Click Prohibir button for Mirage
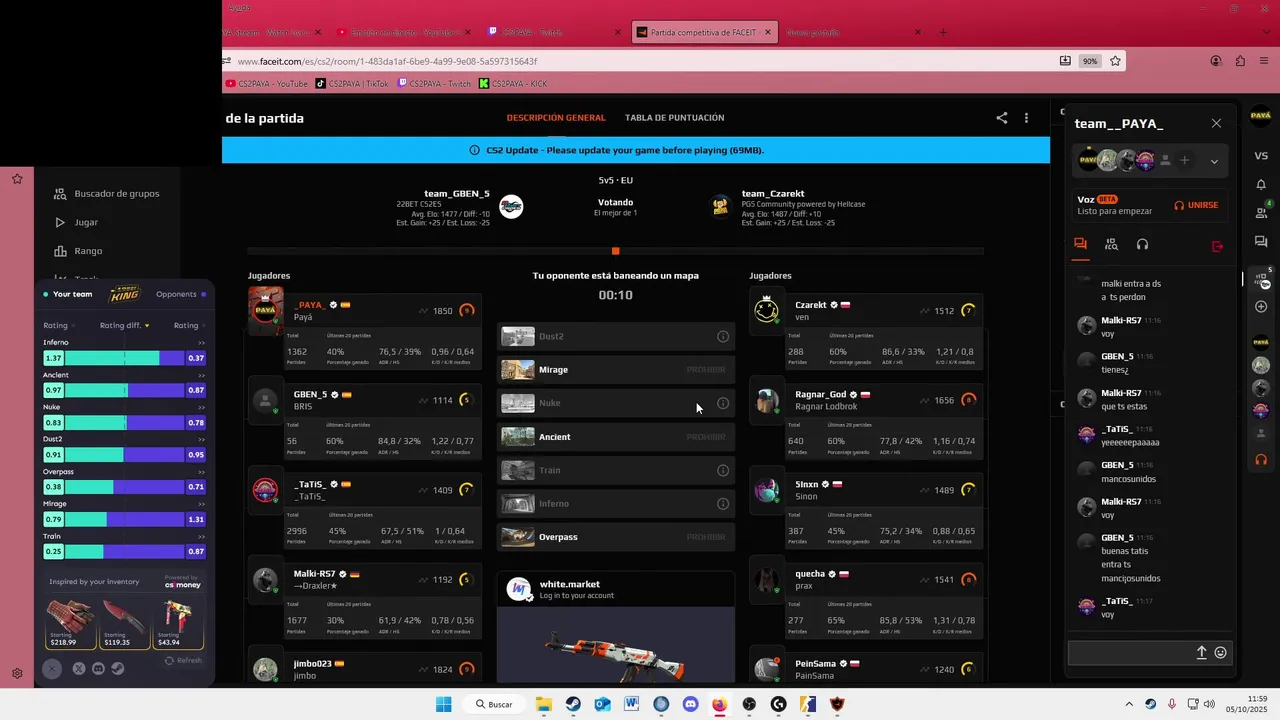Image resolution: width=1280 pixels, height=720 pixels. [x=706, y=370]
